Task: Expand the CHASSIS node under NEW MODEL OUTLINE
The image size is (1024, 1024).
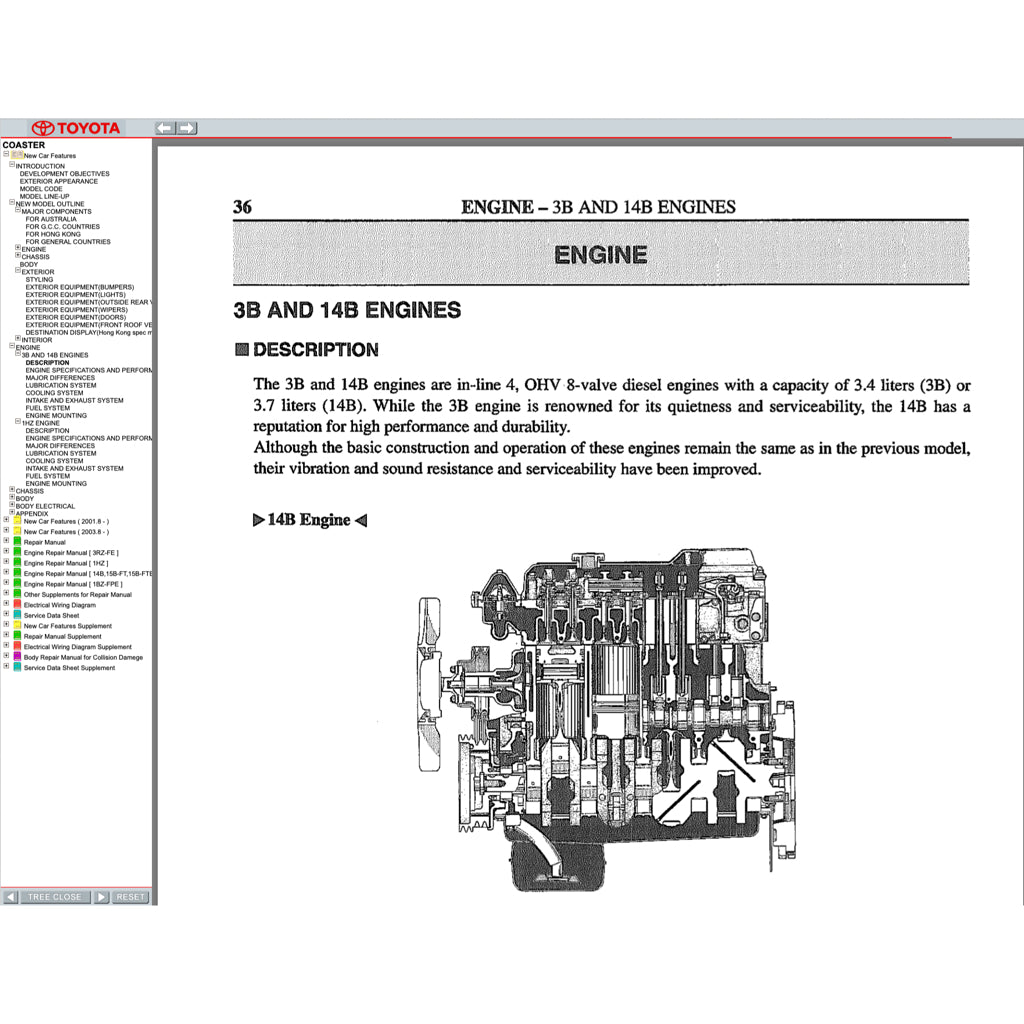Action: (x=17, y=257)
